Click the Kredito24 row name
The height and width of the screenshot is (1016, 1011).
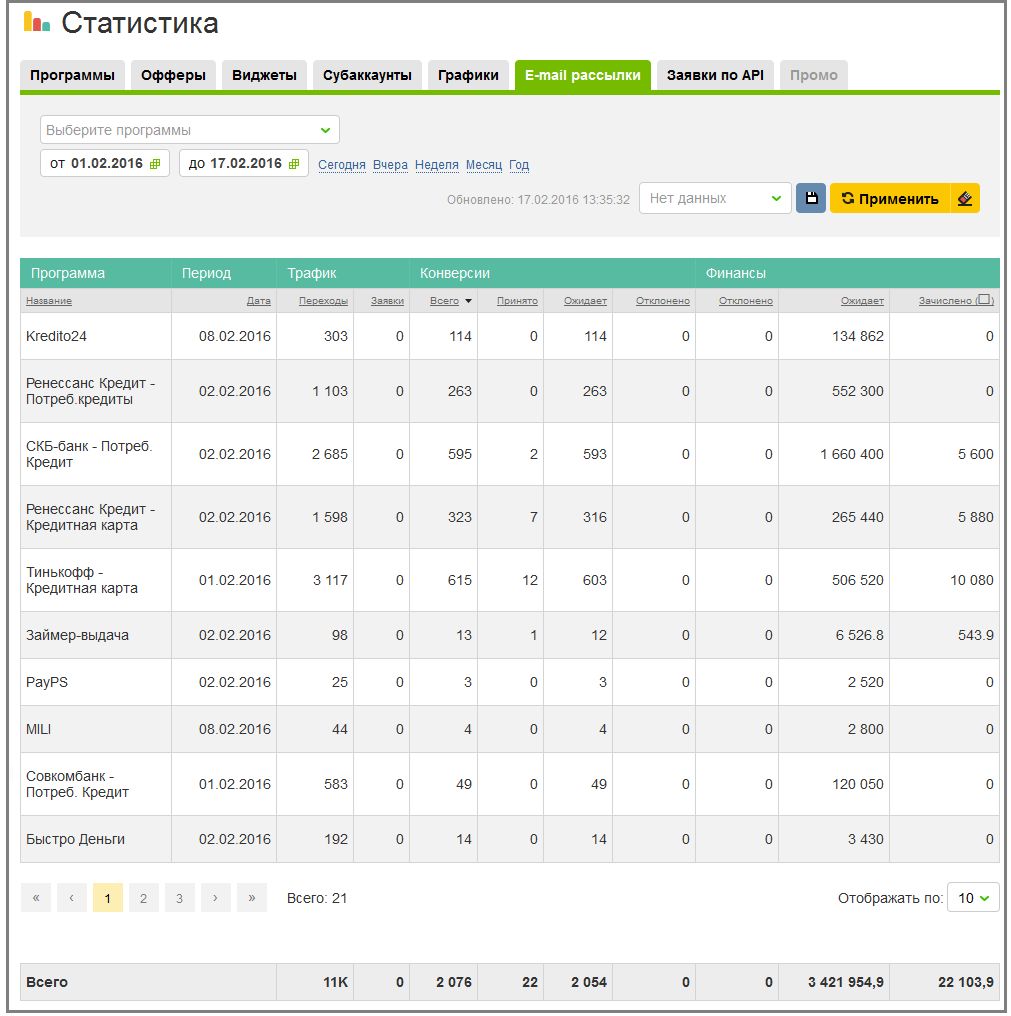tap(56, 336)
